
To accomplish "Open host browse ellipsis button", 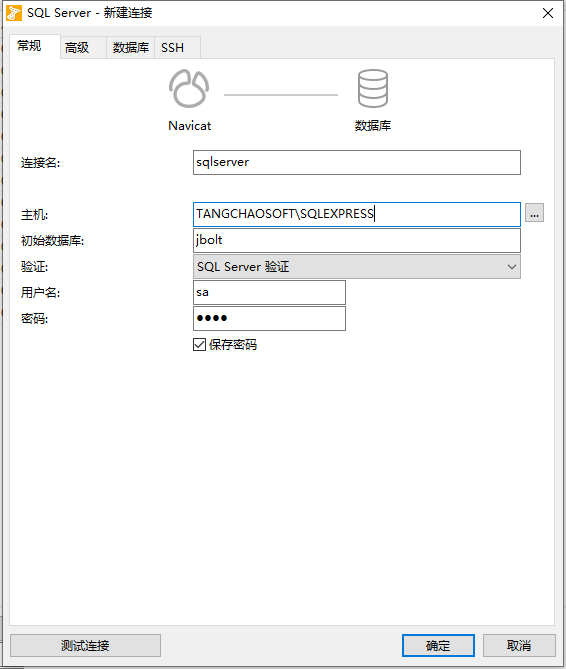I will [534, 212].
